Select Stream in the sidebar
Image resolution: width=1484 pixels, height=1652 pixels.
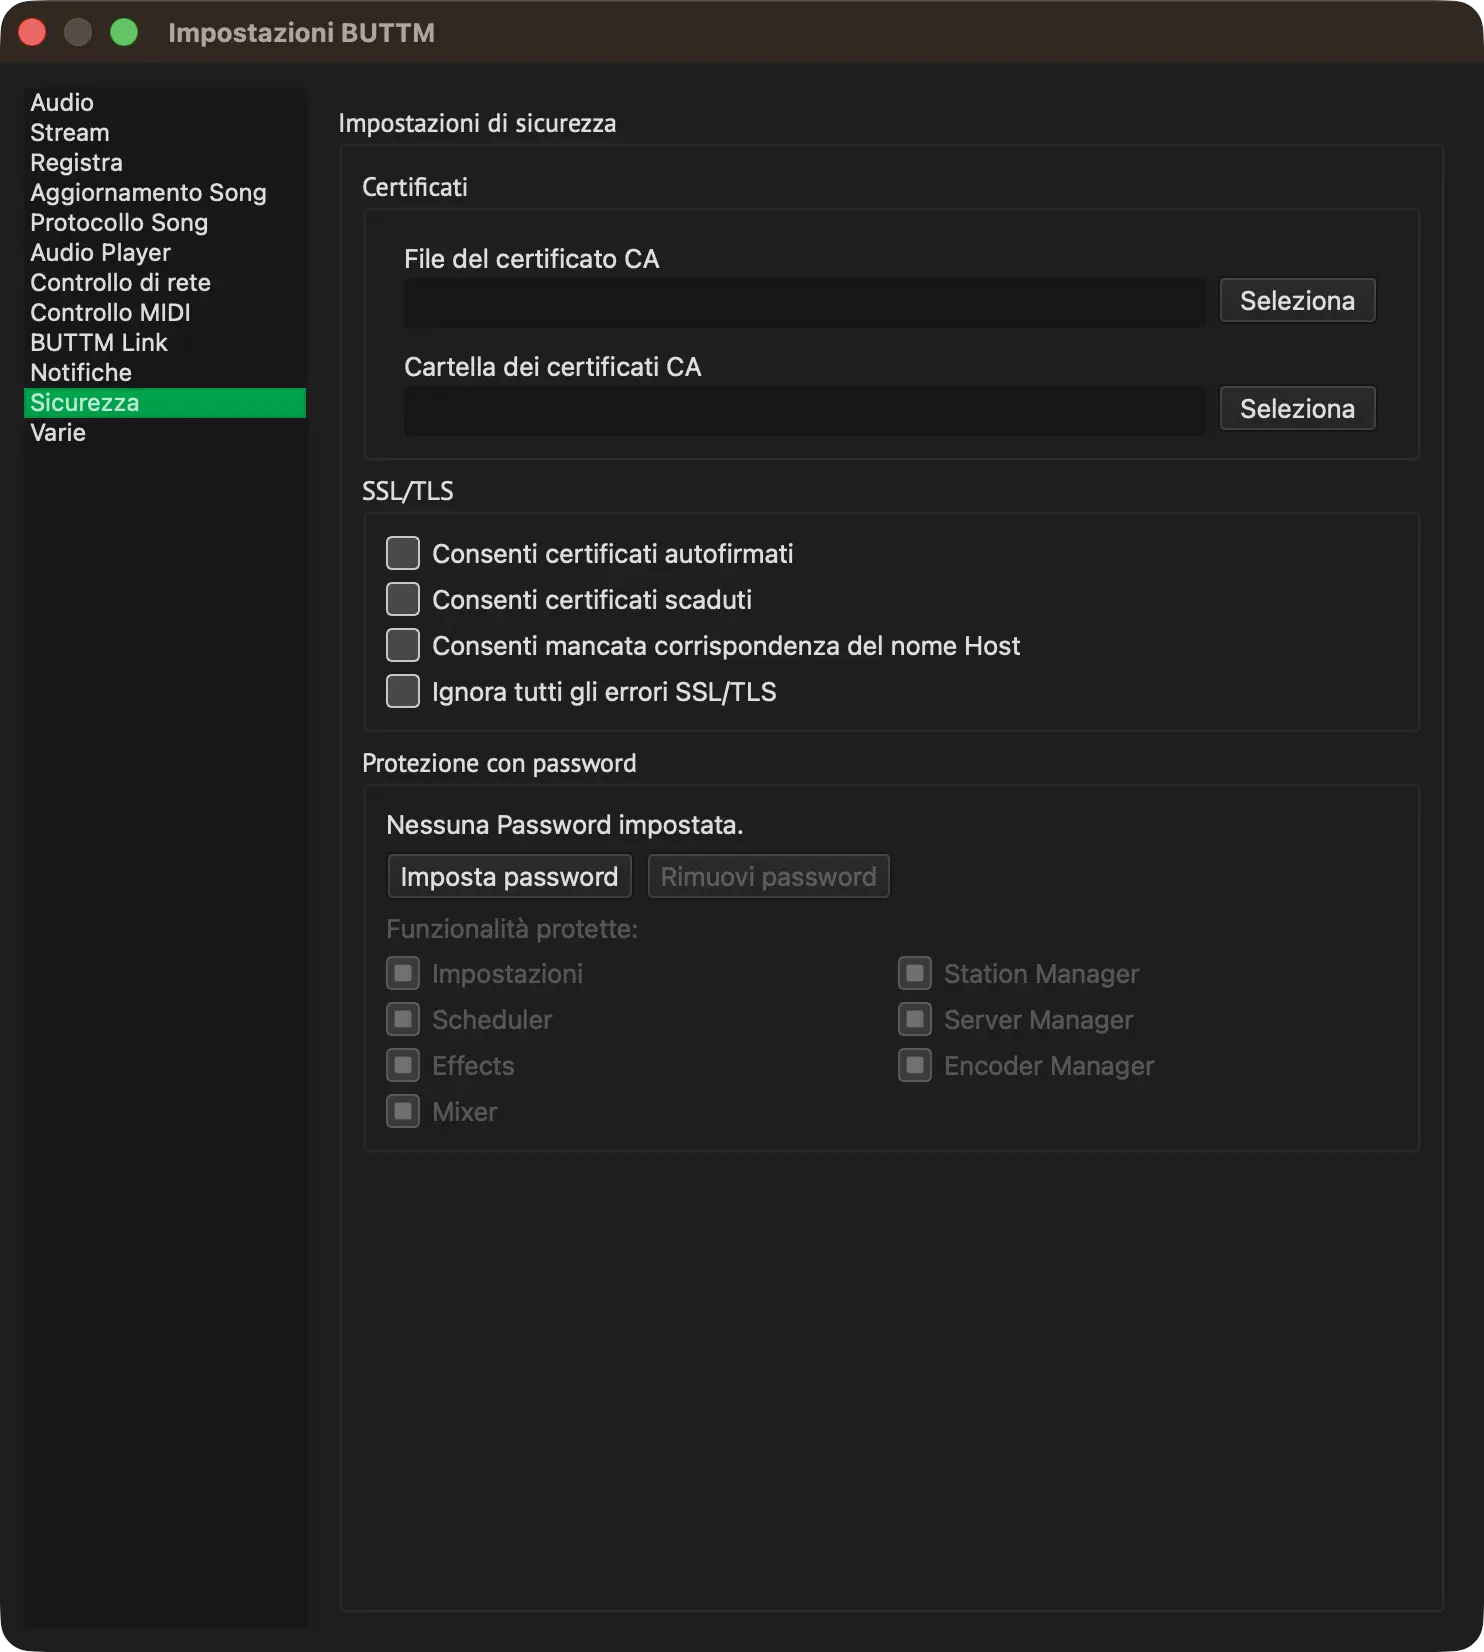(164, 132)
